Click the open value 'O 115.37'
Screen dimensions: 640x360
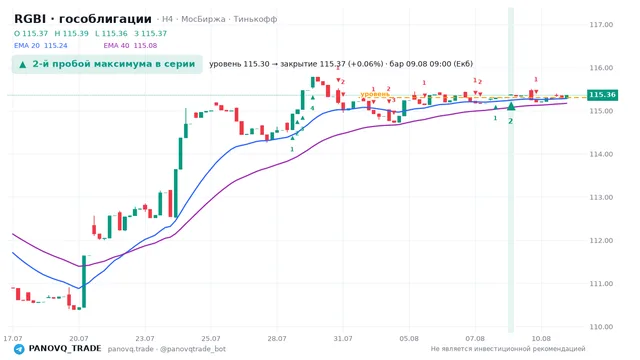[x=31, y=33]
